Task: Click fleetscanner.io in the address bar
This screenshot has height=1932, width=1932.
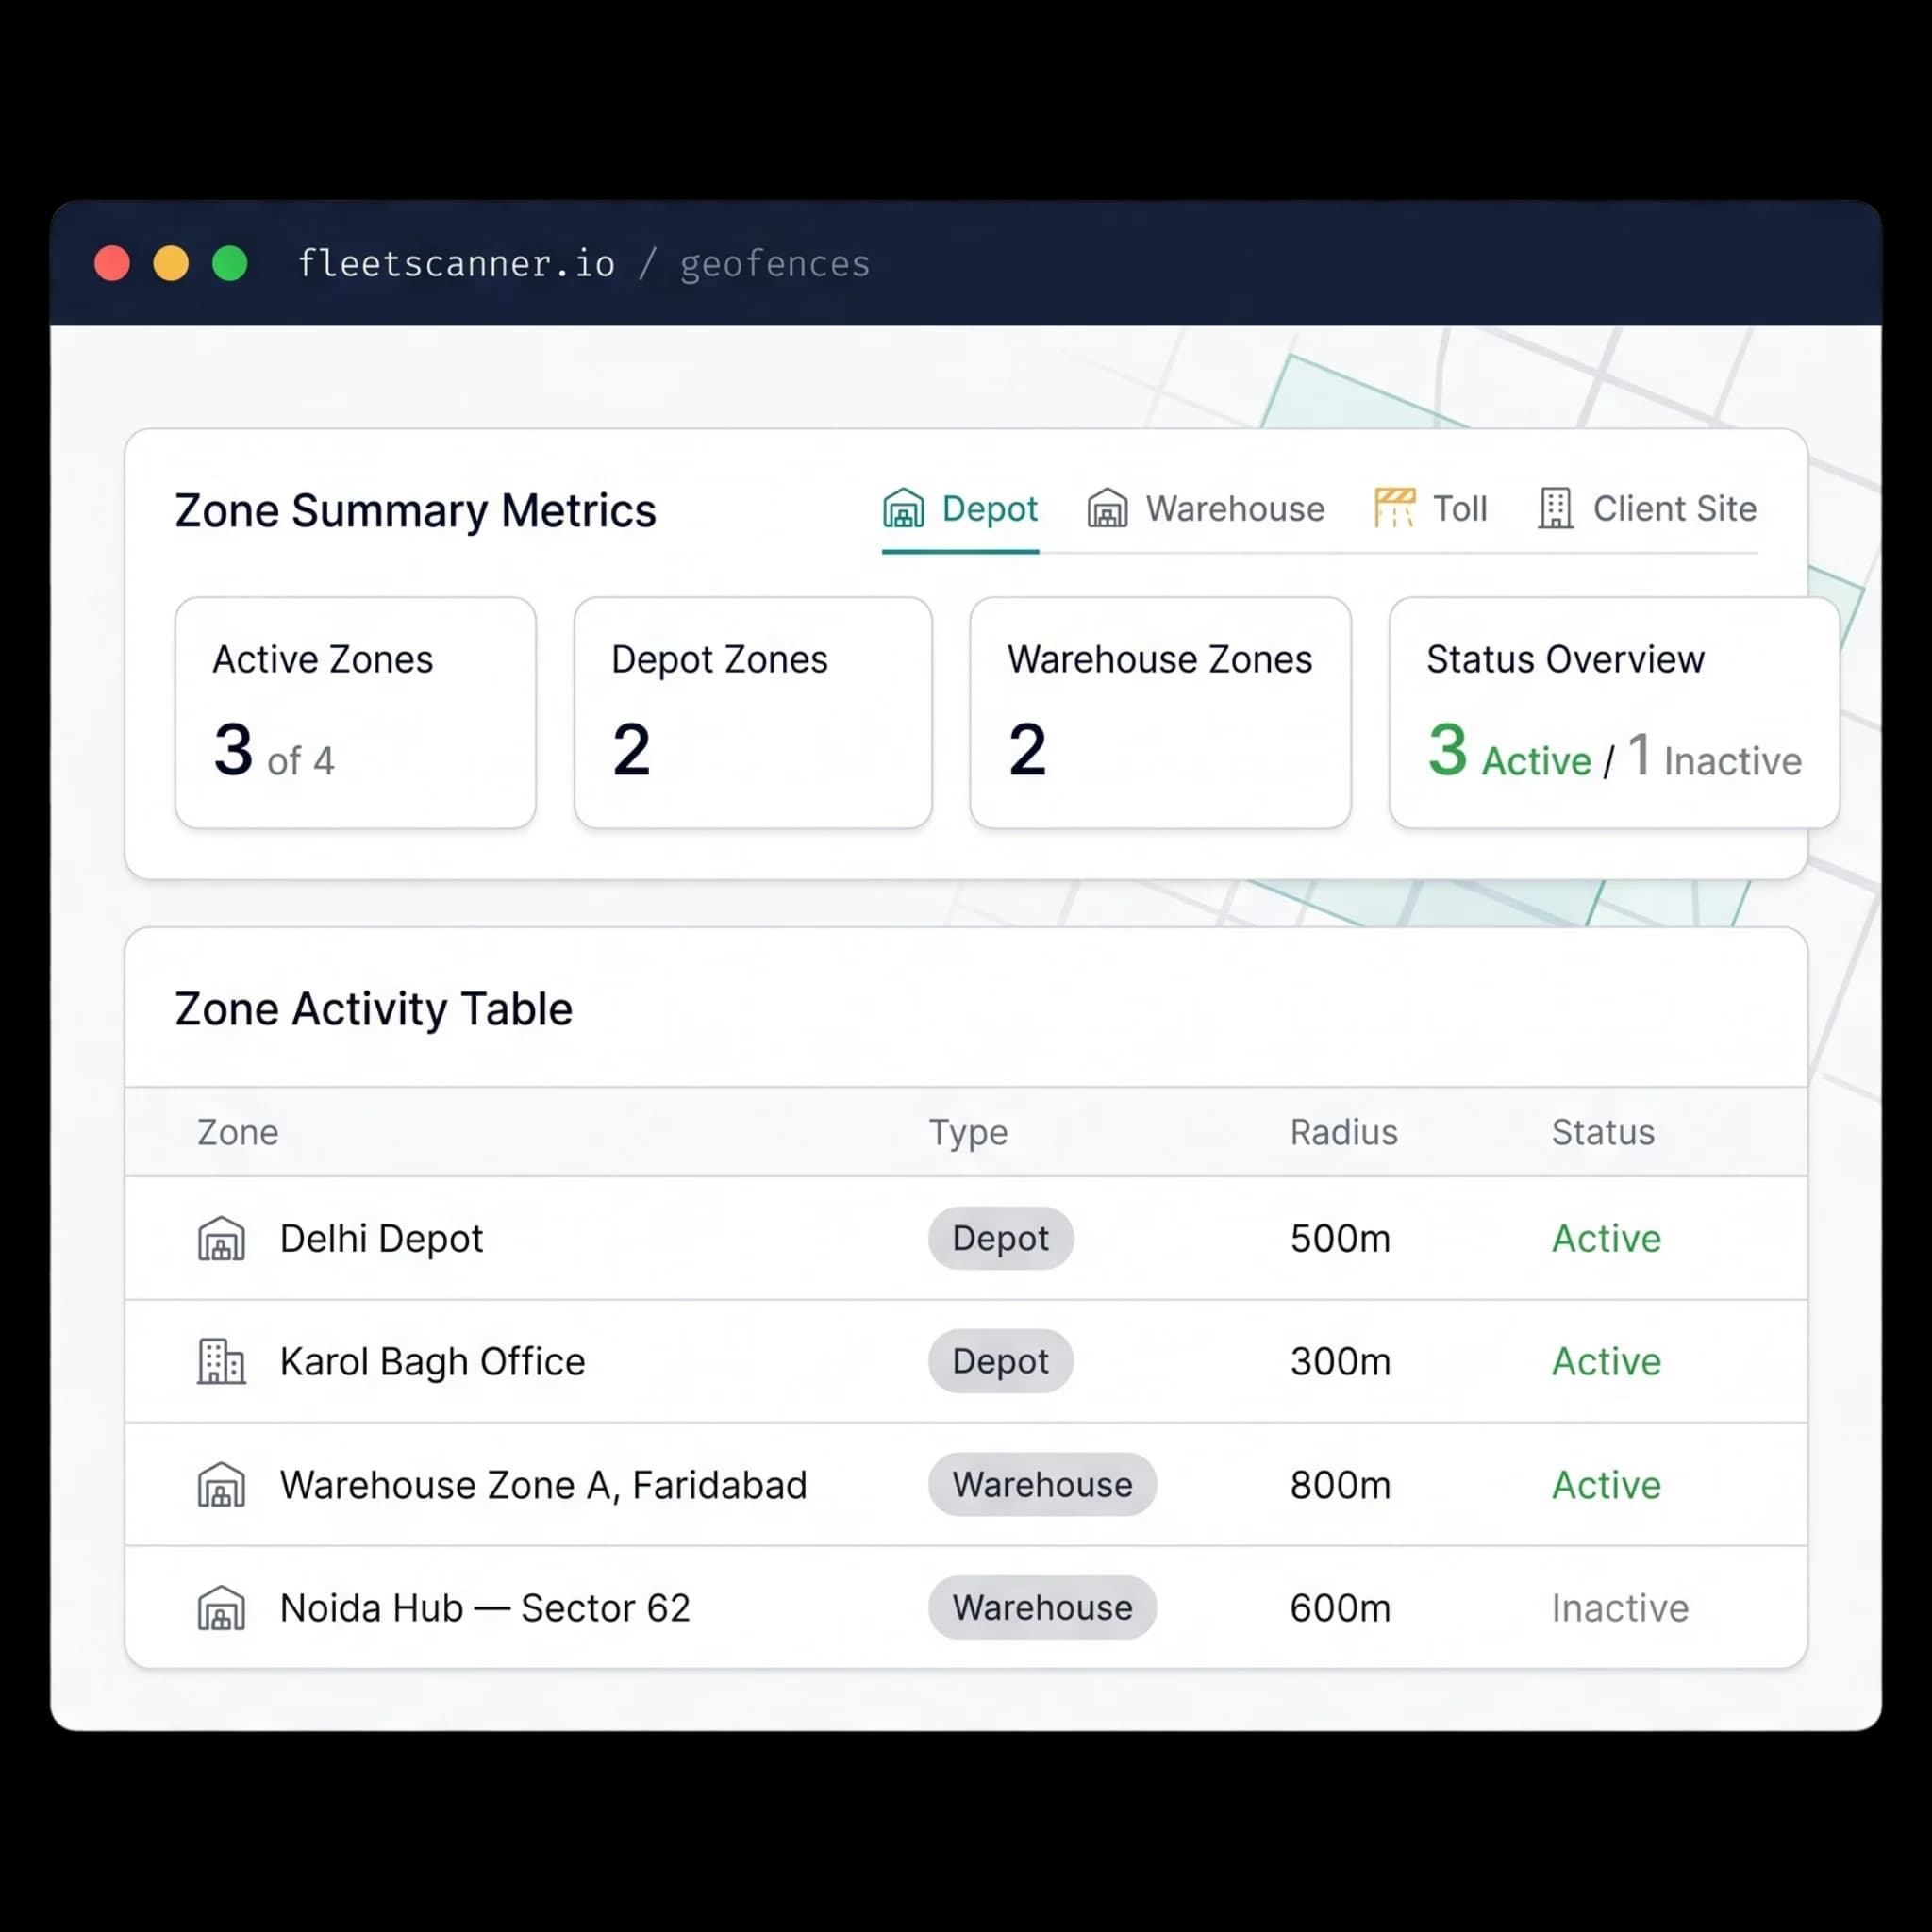Action: 456,264
